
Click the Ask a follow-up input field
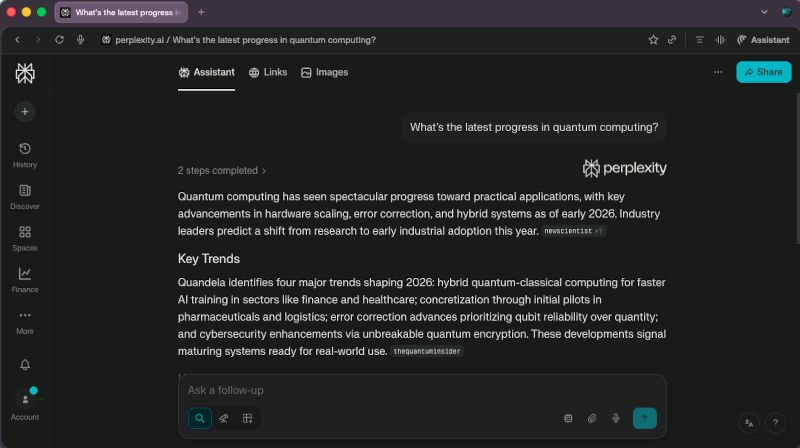coord(422,390)
